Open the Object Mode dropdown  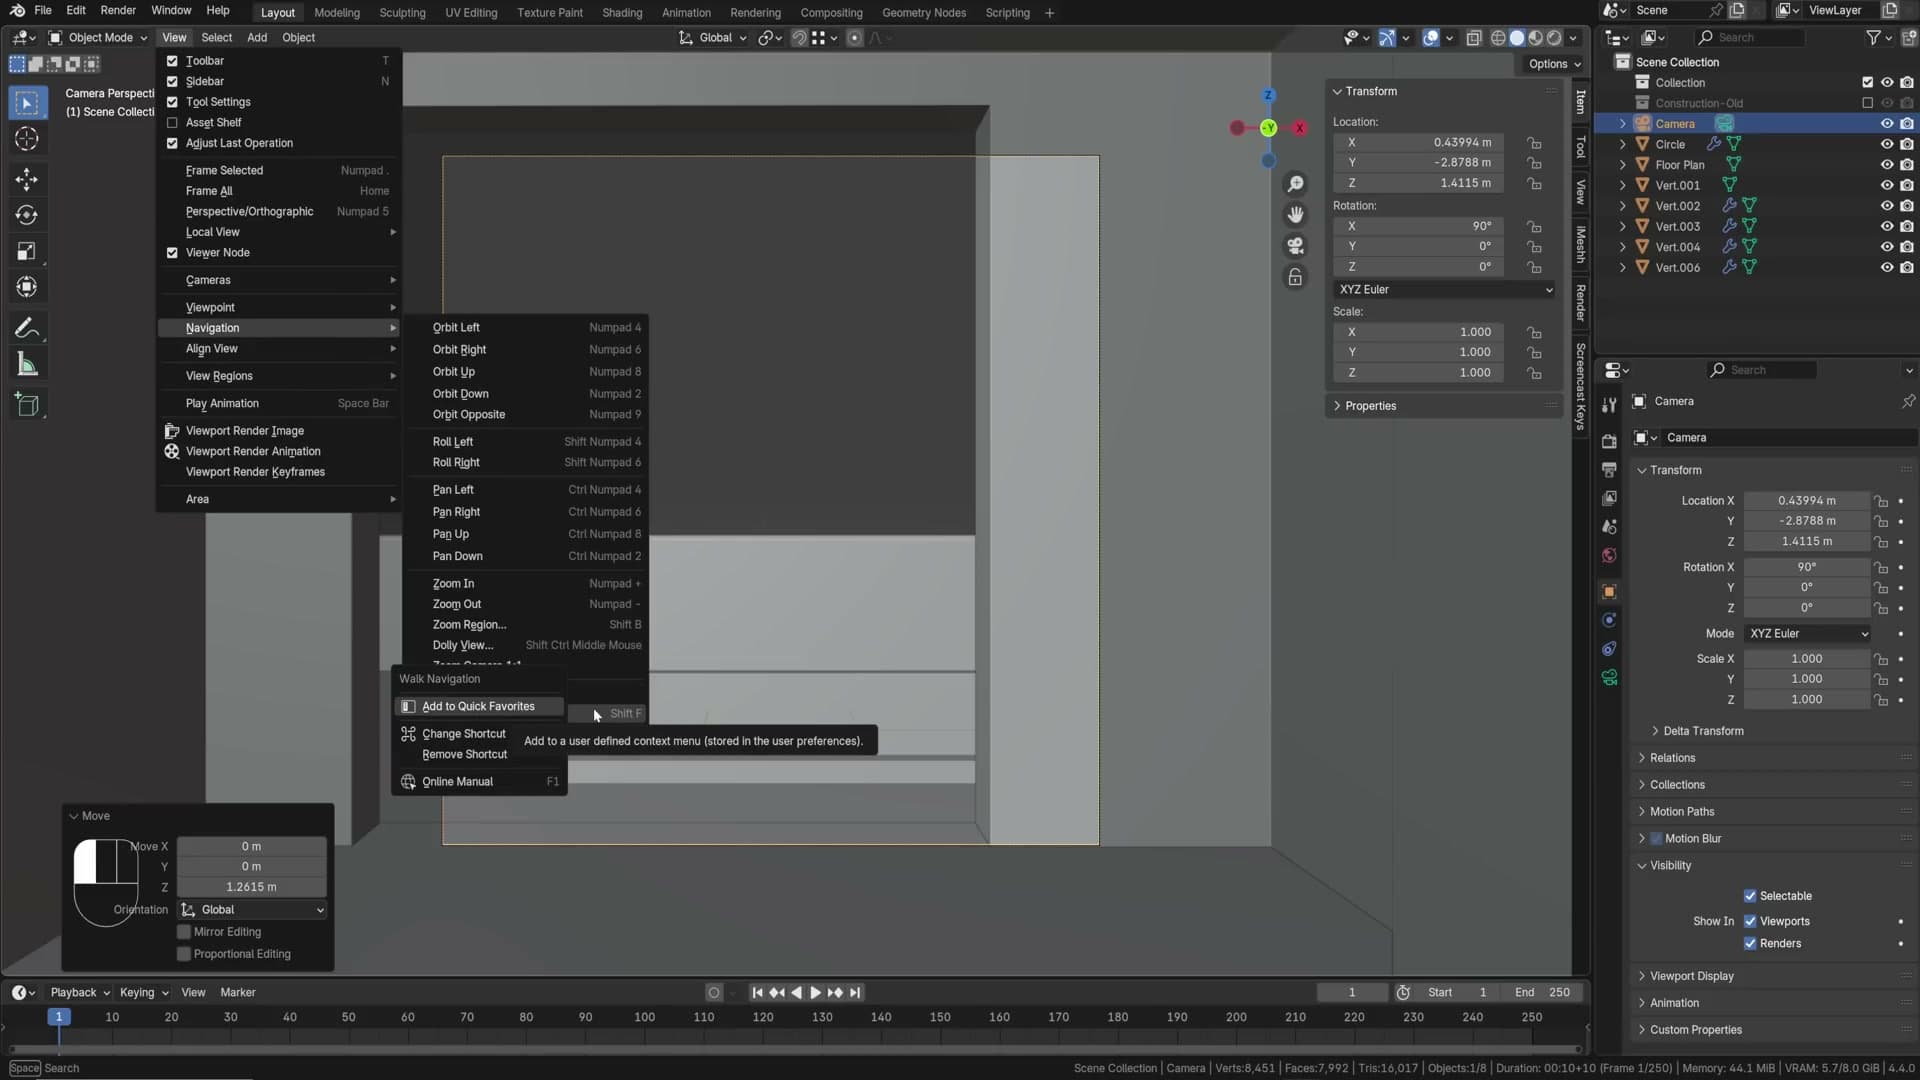tap(98, 38)
